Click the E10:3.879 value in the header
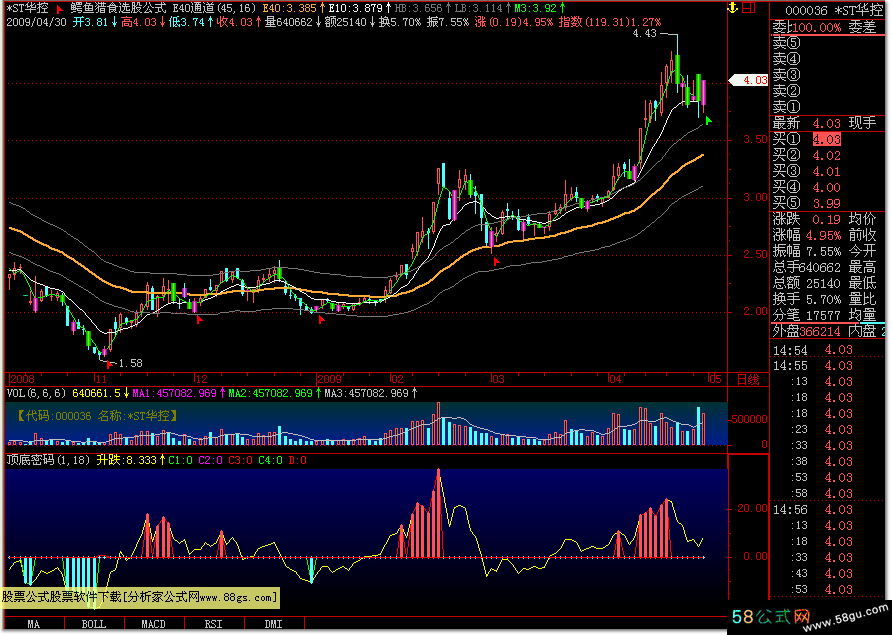 [356, 9]
